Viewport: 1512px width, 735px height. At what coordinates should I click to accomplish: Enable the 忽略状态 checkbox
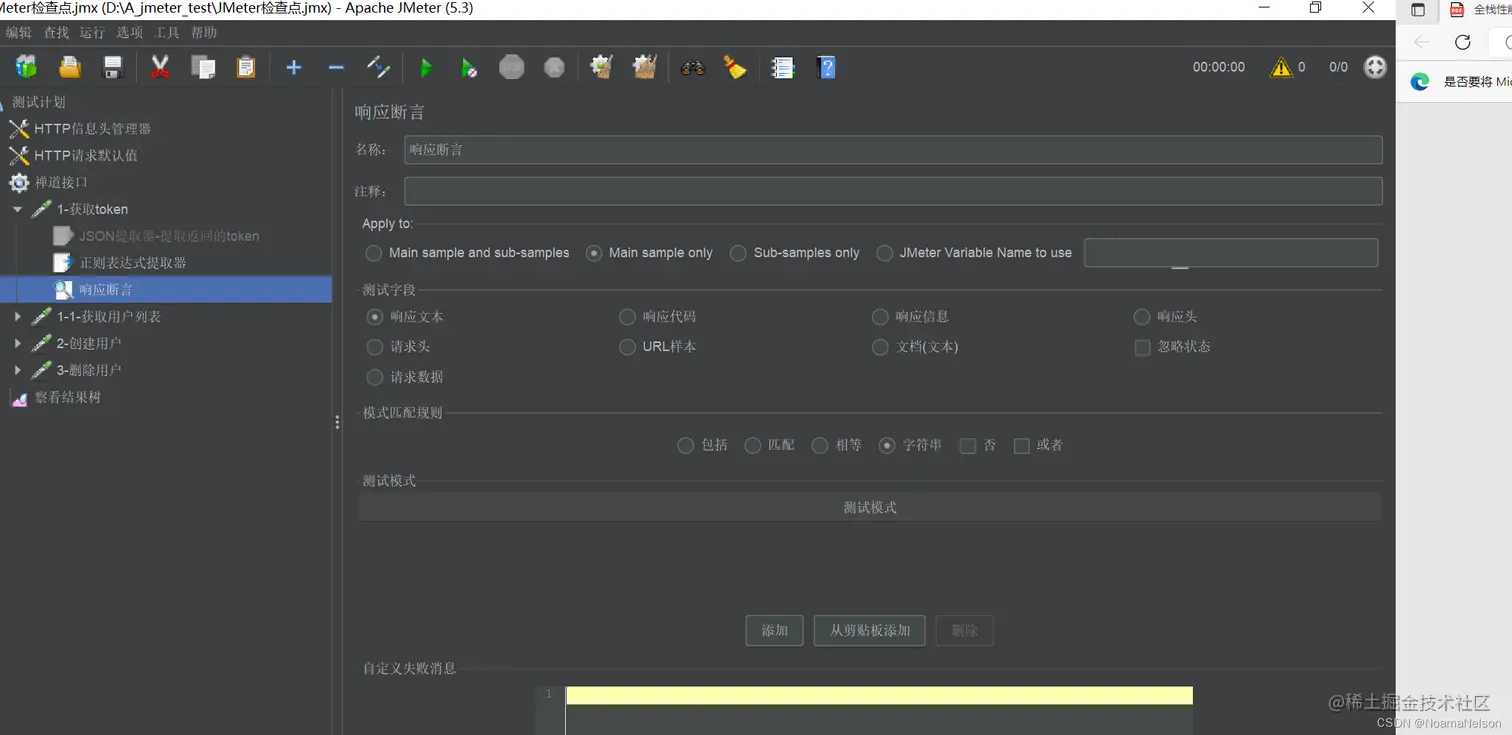tap(1142, 347)
